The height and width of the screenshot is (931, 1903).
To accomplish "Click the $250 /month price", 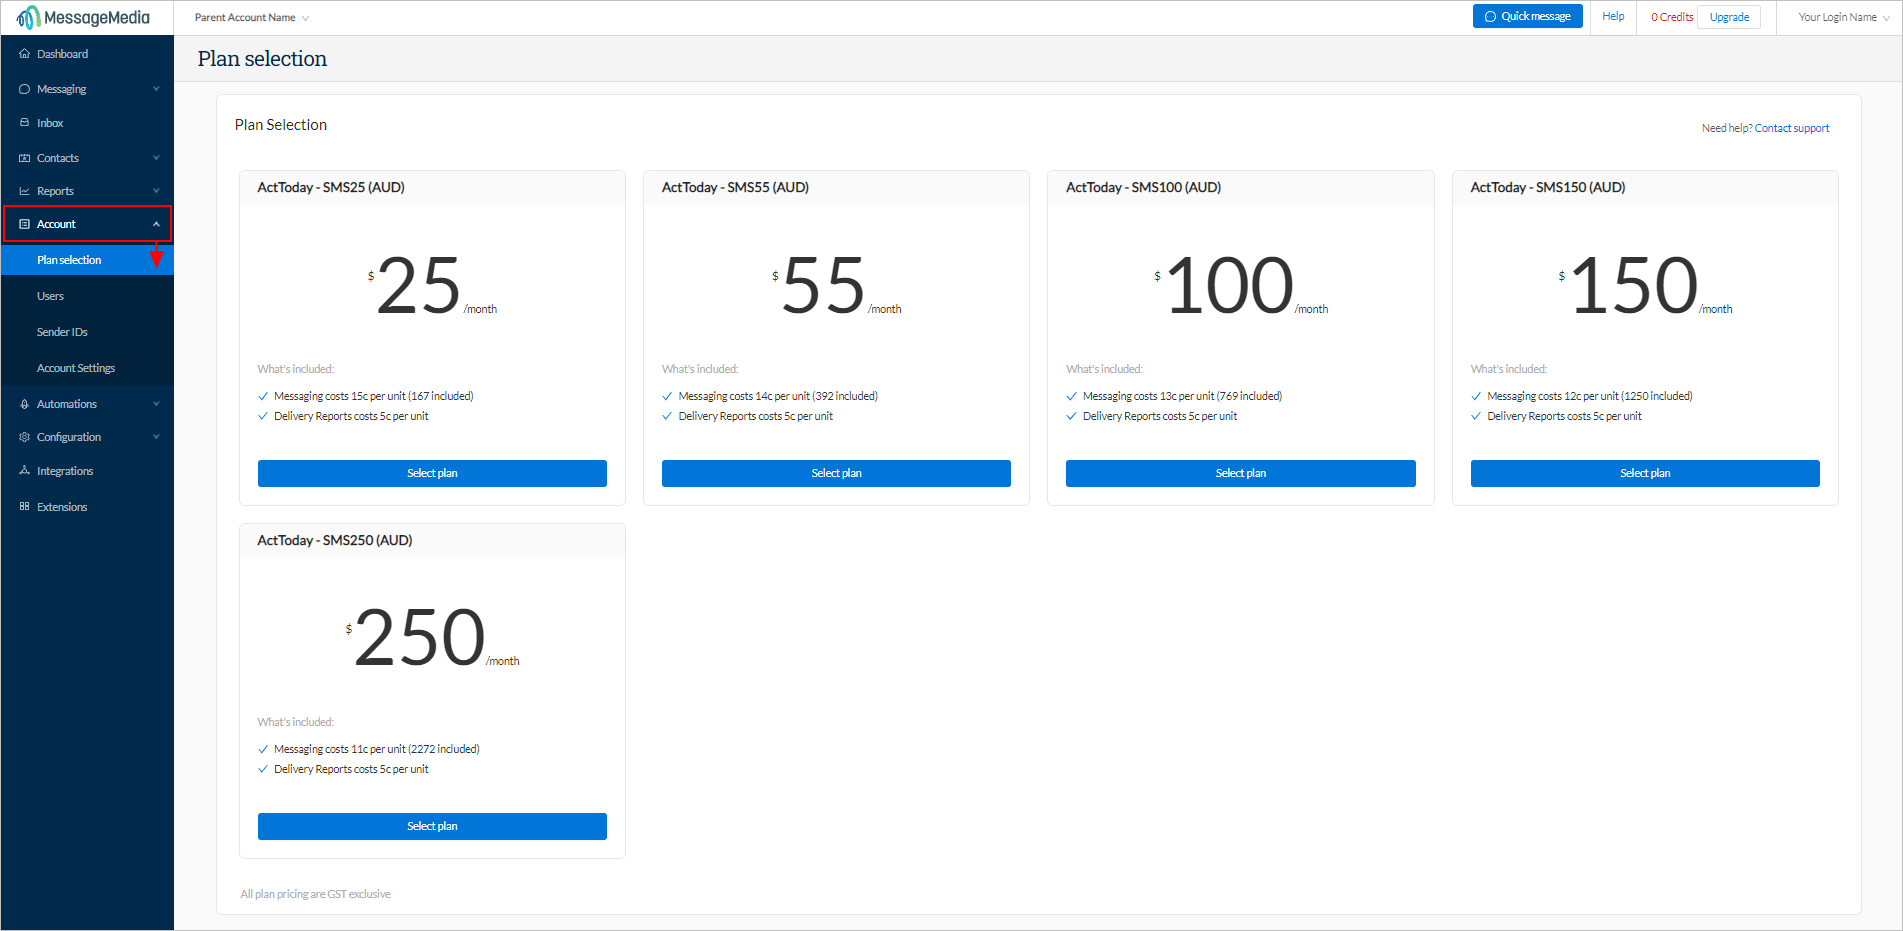I will pos(432,638).
